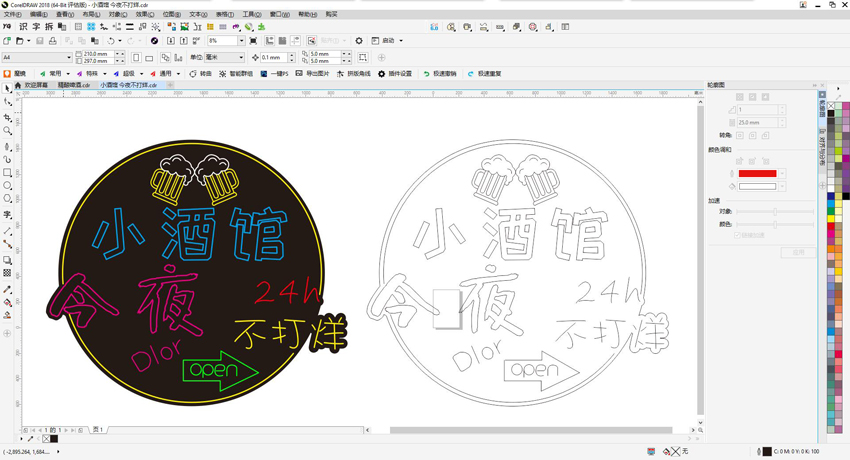The width and height of the screenshot is (850, 460).
Task: Select the Crop tool
Action: pos(7,117)
